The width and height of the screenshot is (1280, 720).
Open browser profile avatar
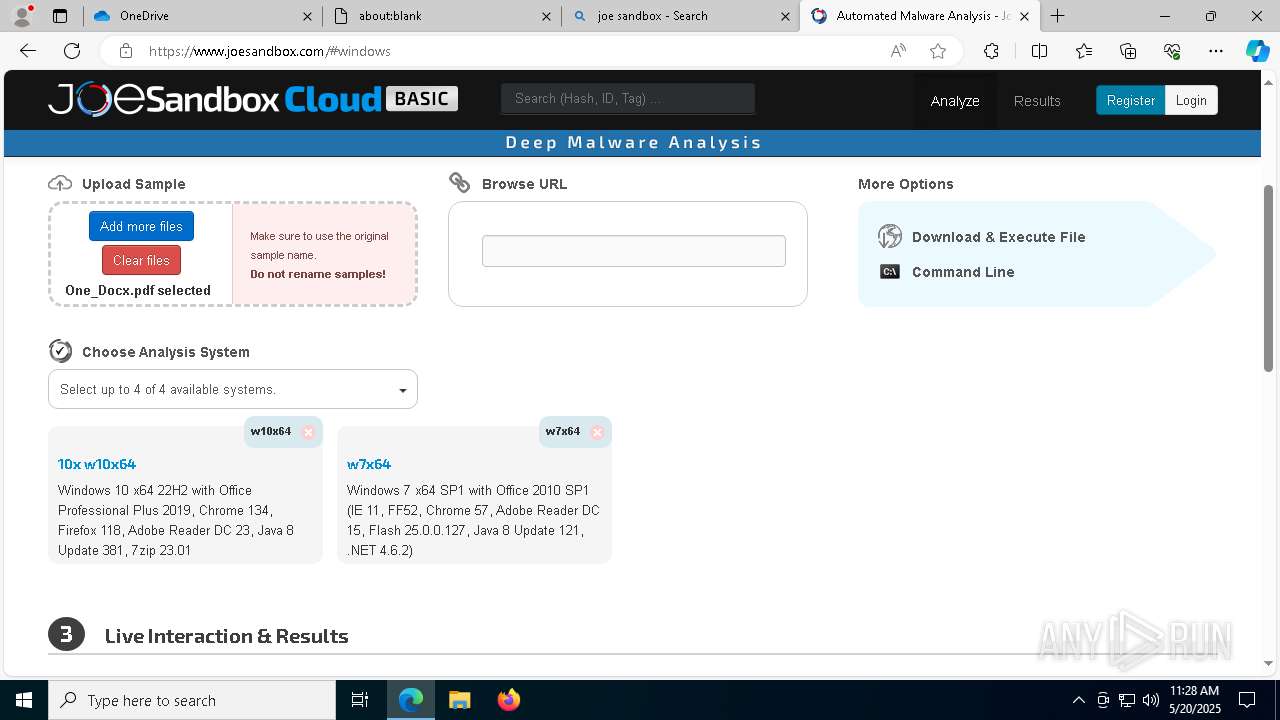pyautogui.click(x=22, y=16)
